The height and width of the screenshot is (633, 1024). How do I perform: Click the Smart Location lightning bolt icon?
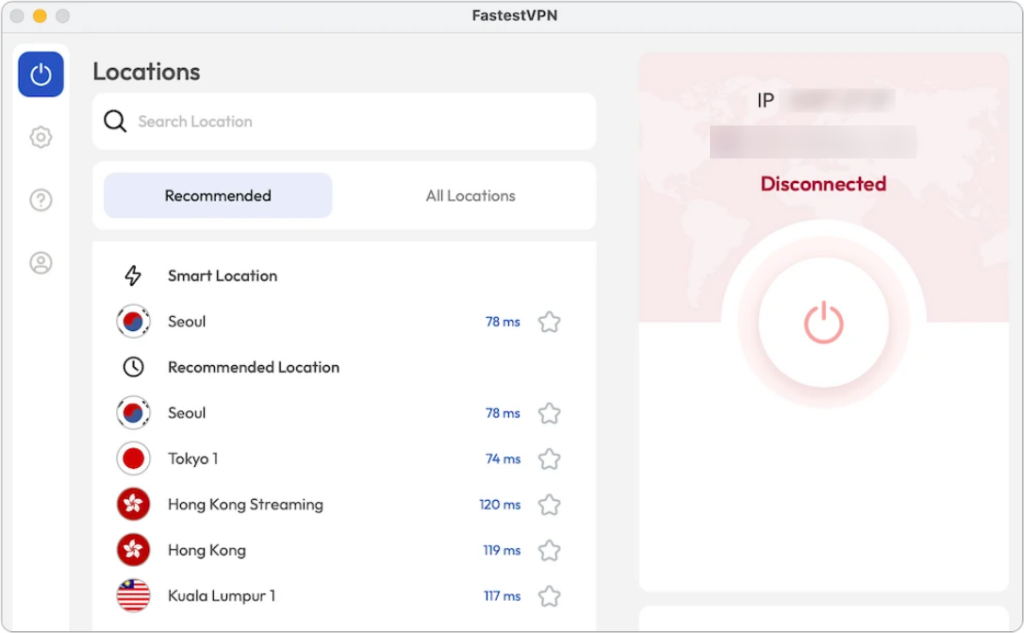pyautogui.click(x=133, y=276)
